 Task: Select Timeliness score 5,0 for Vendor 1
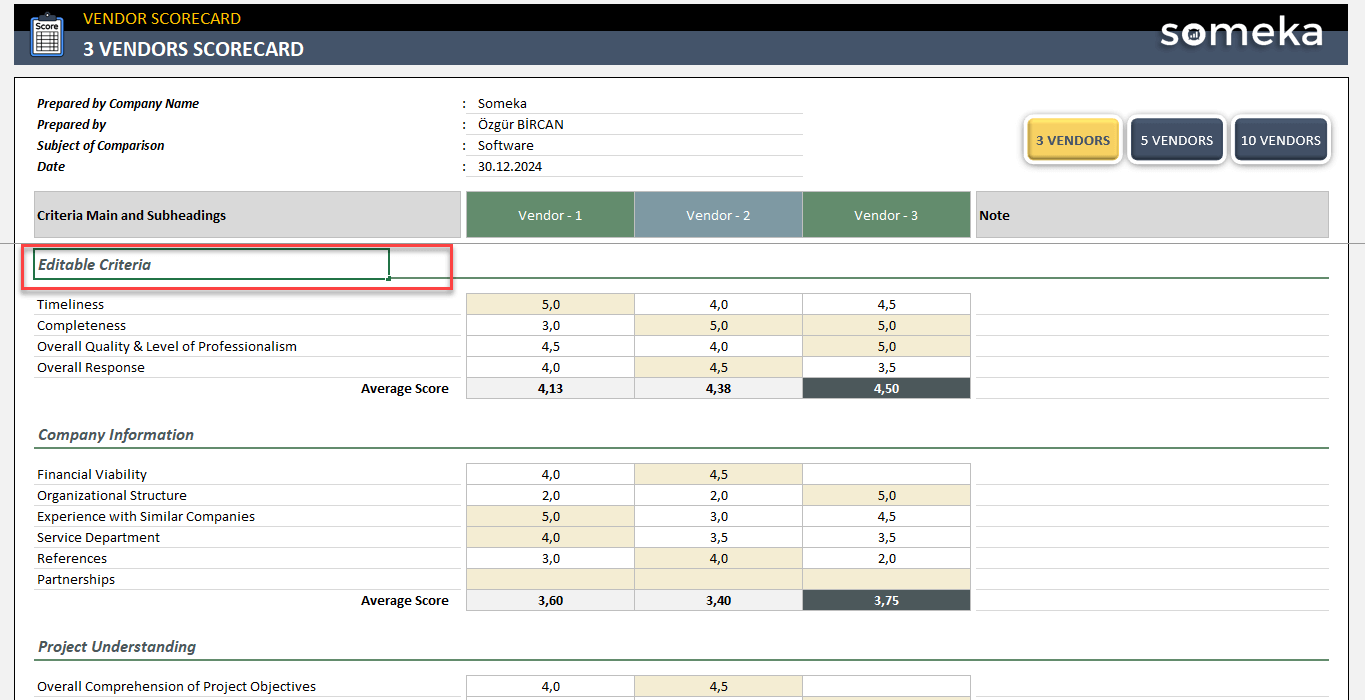tap(549, 303)
